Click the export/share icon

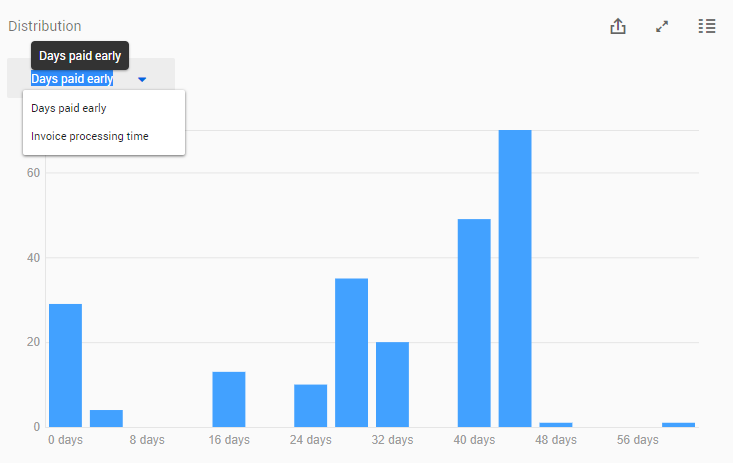pyautogui.click(x=618, y=27)
